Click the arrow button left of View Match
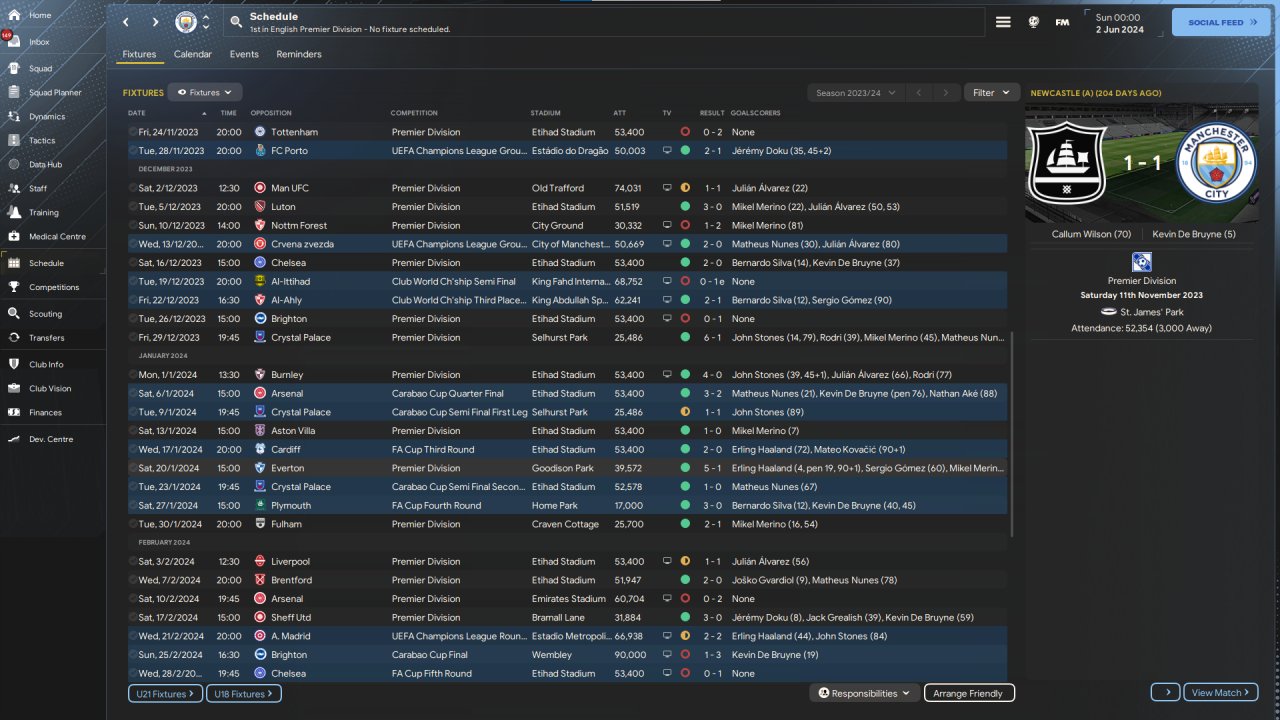 tap(1165, 692)
